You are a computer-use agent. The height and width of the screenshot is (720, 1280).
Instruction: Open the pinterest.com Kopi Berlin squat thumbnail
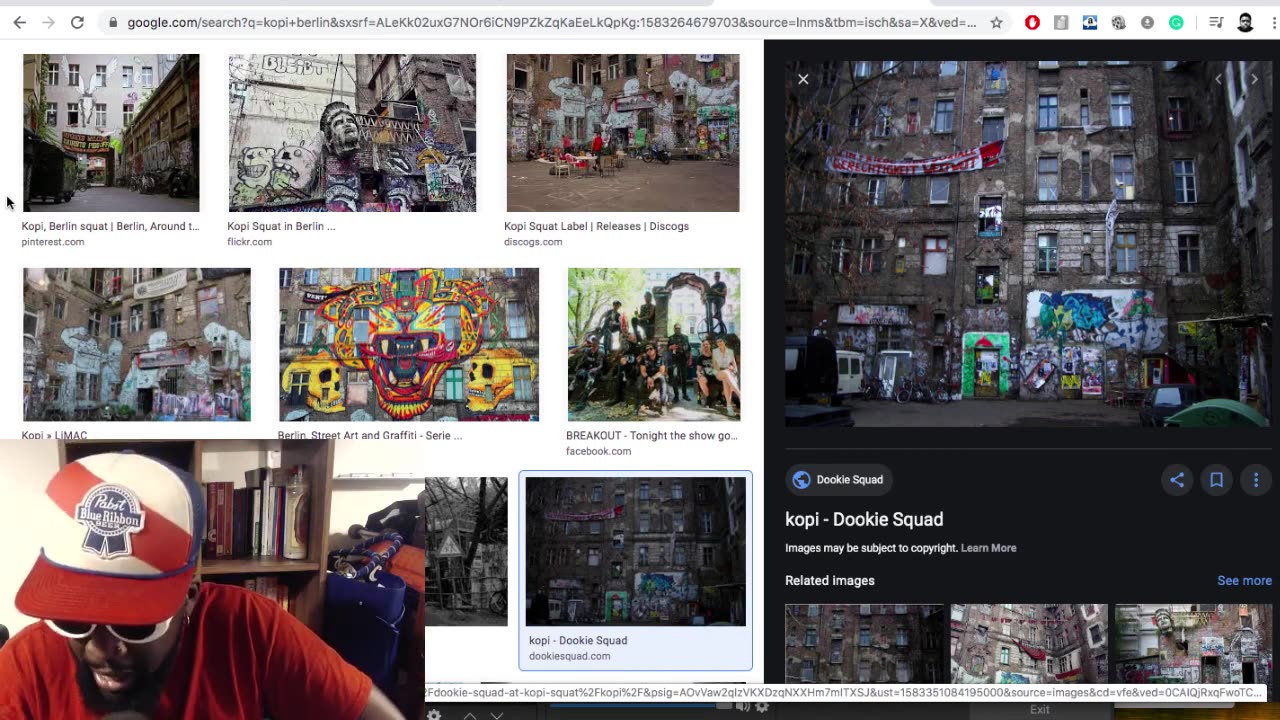[111, 133]
